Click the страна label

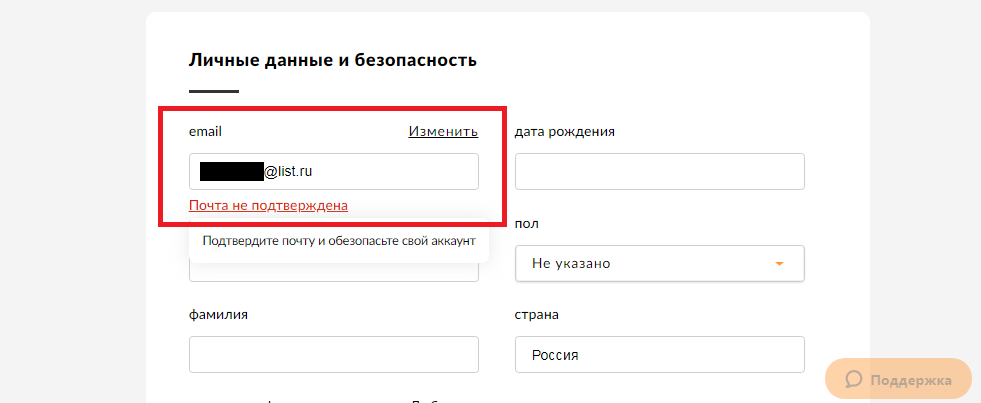[537, 315]
